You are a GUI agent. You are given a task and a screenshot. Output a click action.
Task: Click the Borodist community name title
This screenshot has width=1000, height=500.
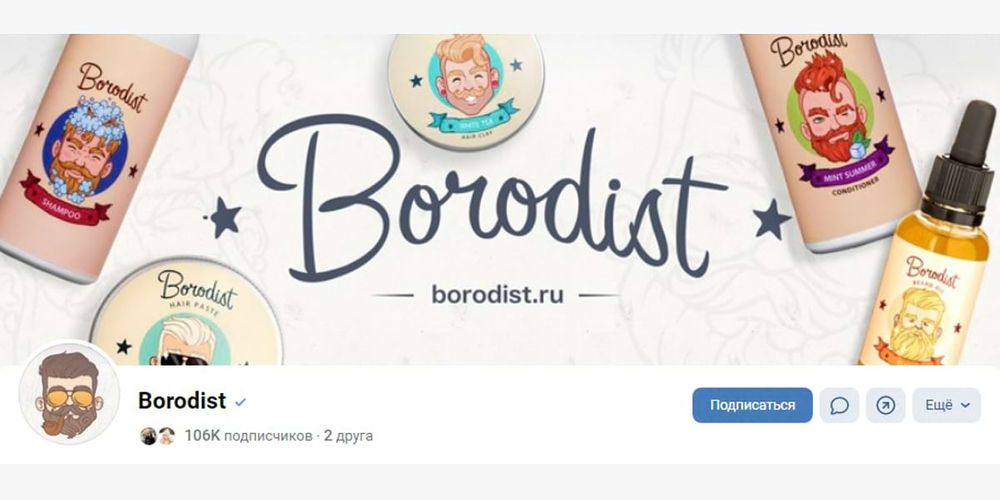click(182, 401)
